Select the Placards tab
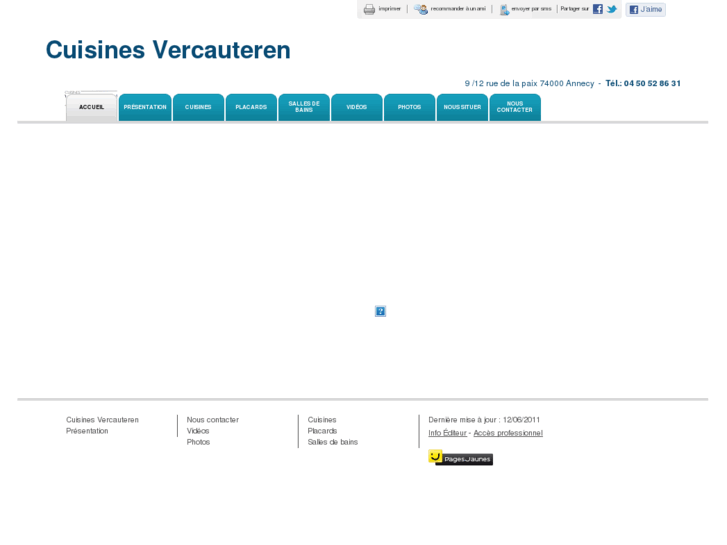The width and height of the screenshot is (727, 545). 251,107
